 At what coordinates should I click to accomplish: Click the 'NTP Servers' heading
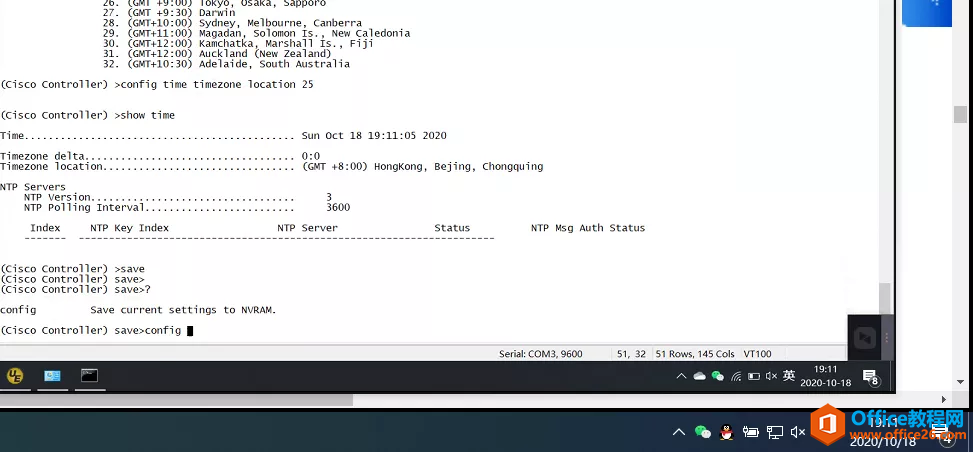click(x=33, y=187)
